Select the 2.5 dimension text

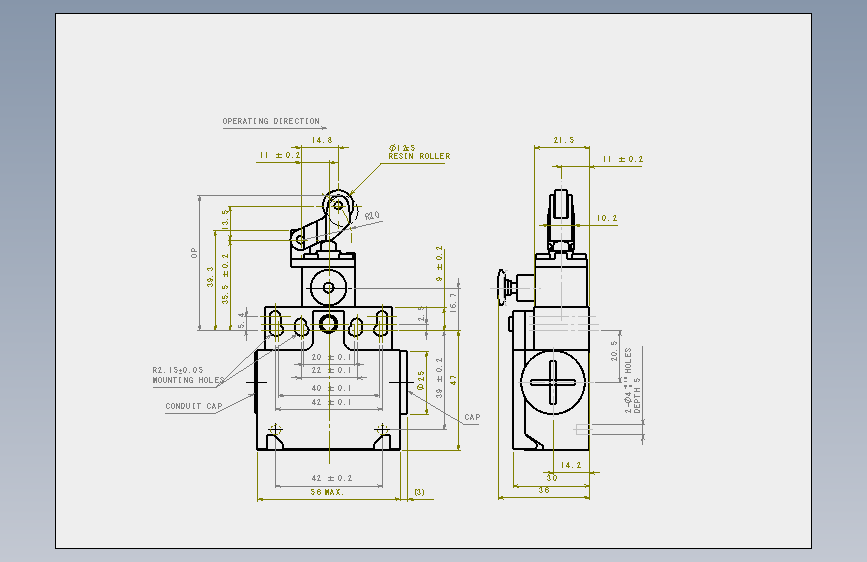click(421, 314)
